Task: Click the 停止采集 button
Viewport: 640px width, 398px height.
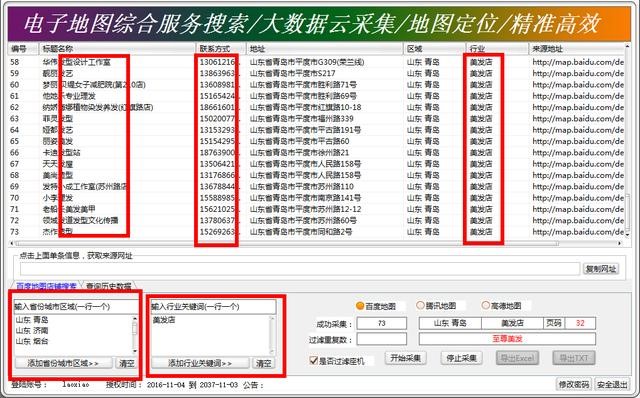Action: [462, 358]
